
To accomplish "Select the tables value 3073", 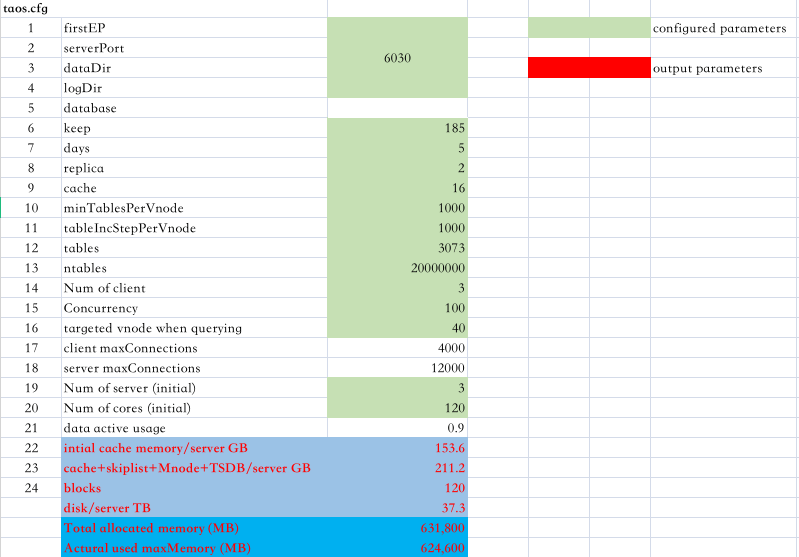I will point(397,248).
